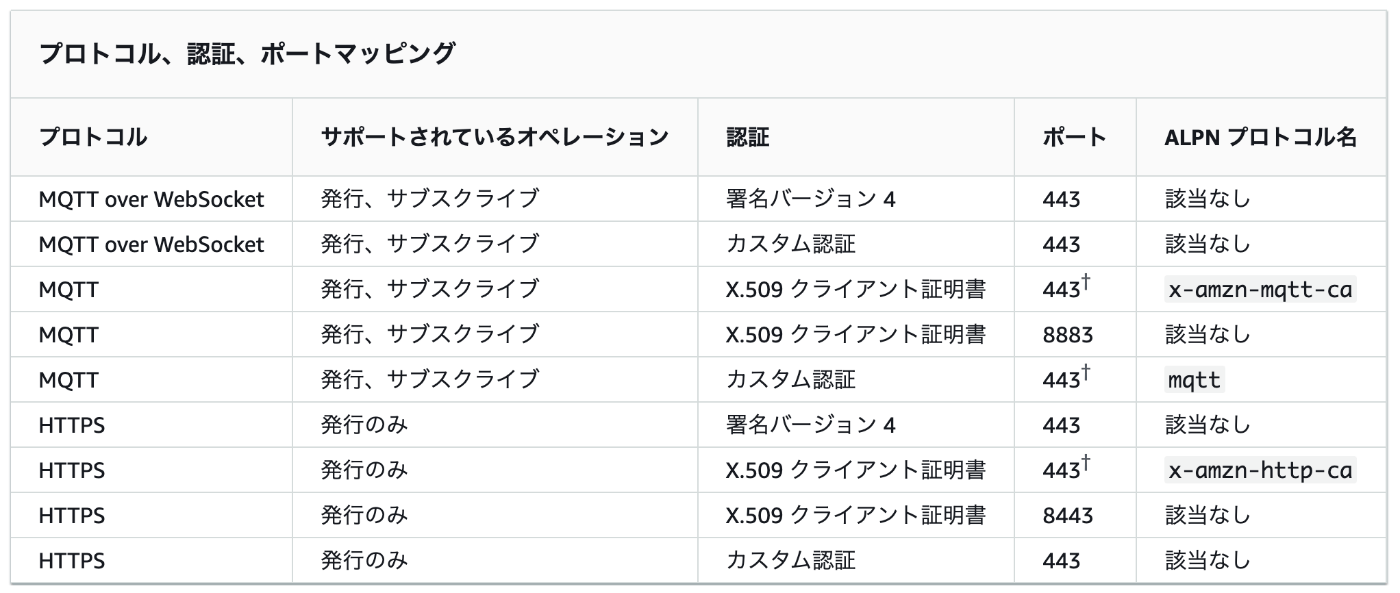Click X.509 クライアント証明書 in the 8883 row

[x=856, y=335]
